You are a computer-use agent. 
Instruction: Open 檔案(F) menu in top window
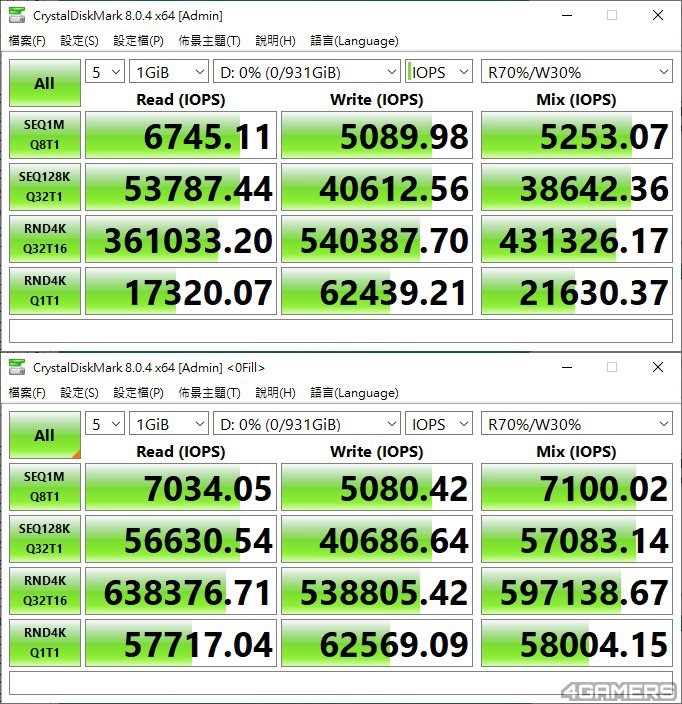coord(27,41)
